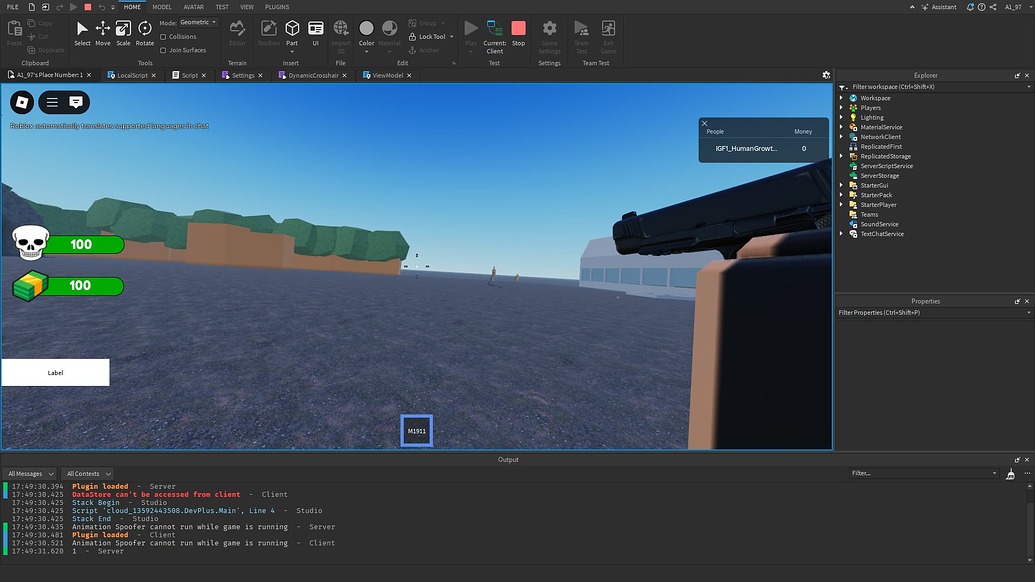This screenshot has height=582, width=1035.
Task: Open the FILE menu
Action: click(x=13, y=7)
